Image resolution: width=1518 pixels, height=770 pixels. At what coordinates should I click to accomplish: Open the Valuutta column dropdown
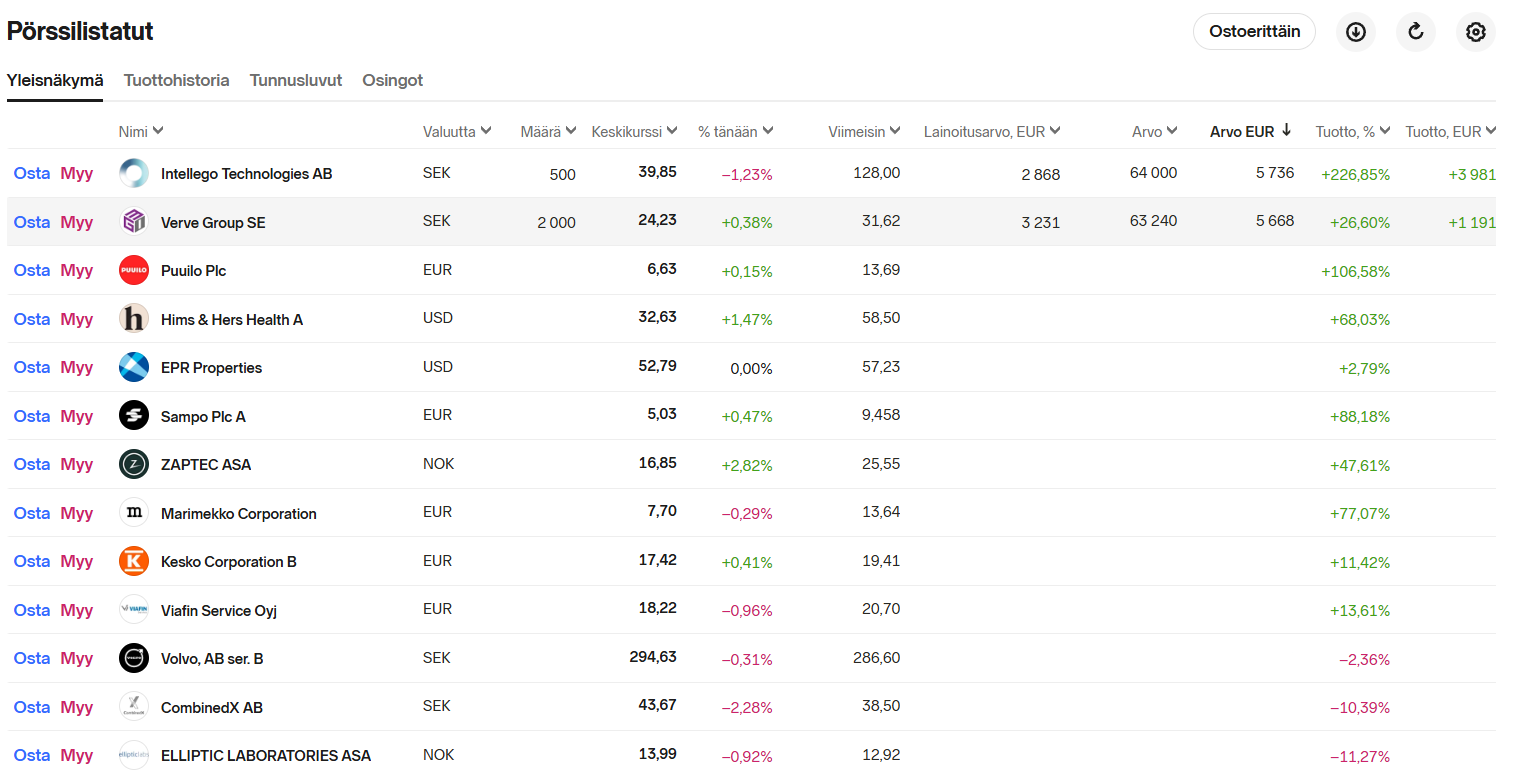(x=486, y=131)
